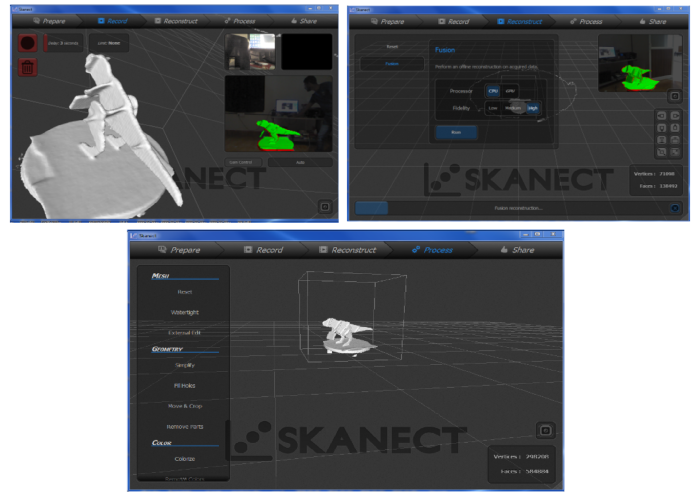Select the downward-facing camera view preset icon

pyautogui.click(x=662, y=128)
